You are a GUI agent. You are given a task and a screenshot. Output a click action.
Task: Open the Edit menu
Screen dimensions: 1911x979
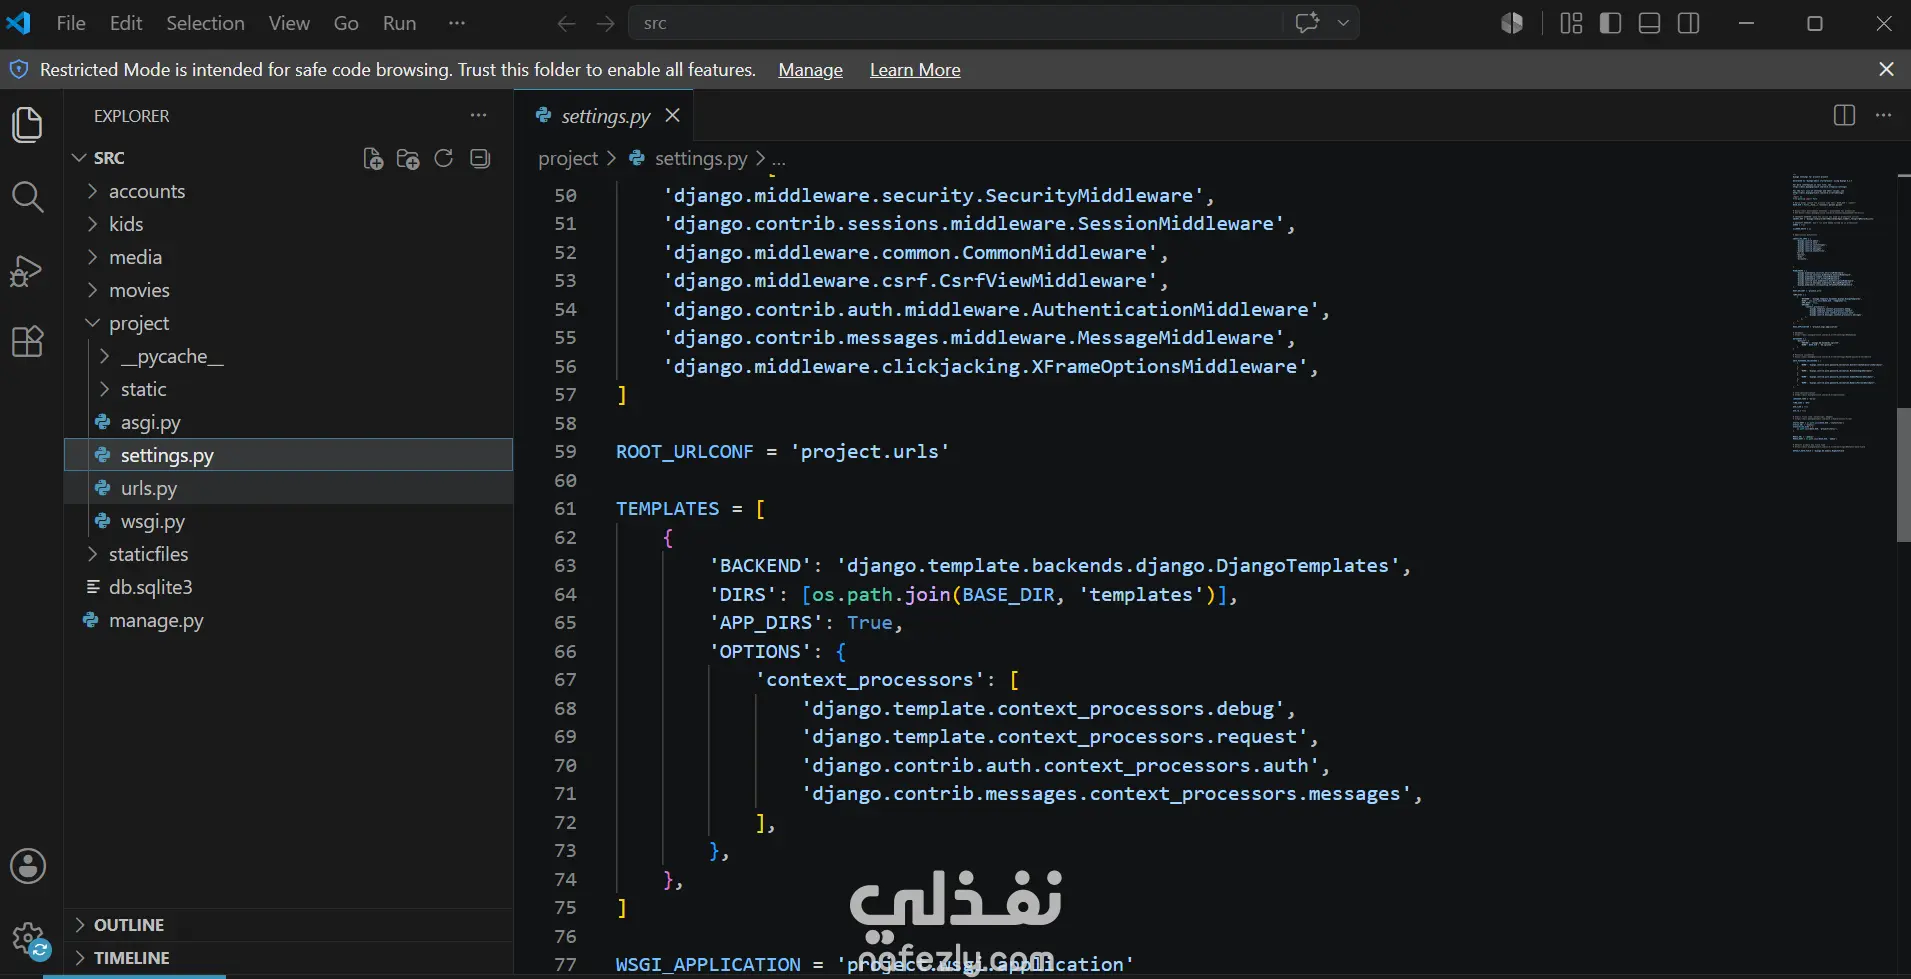pos(126,23)
